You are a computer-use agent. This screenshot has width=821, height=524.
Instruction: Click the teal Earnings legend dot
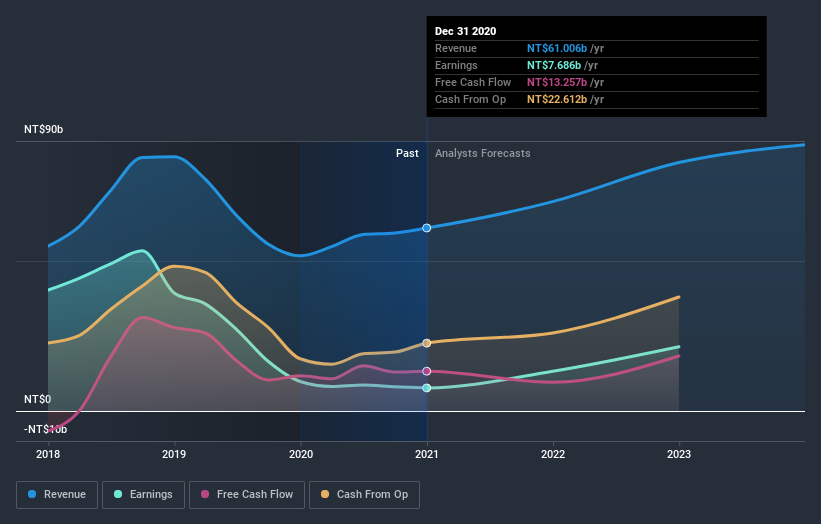click(118, 494)
